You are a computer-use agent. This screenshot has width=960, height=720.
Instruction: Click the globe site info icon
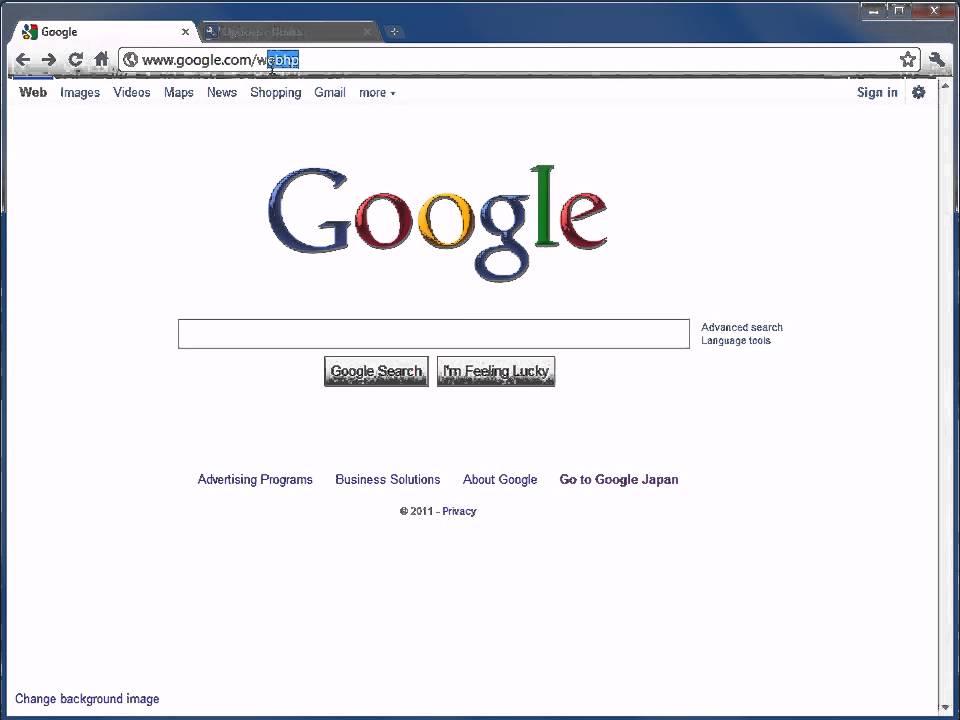point(130,59)
